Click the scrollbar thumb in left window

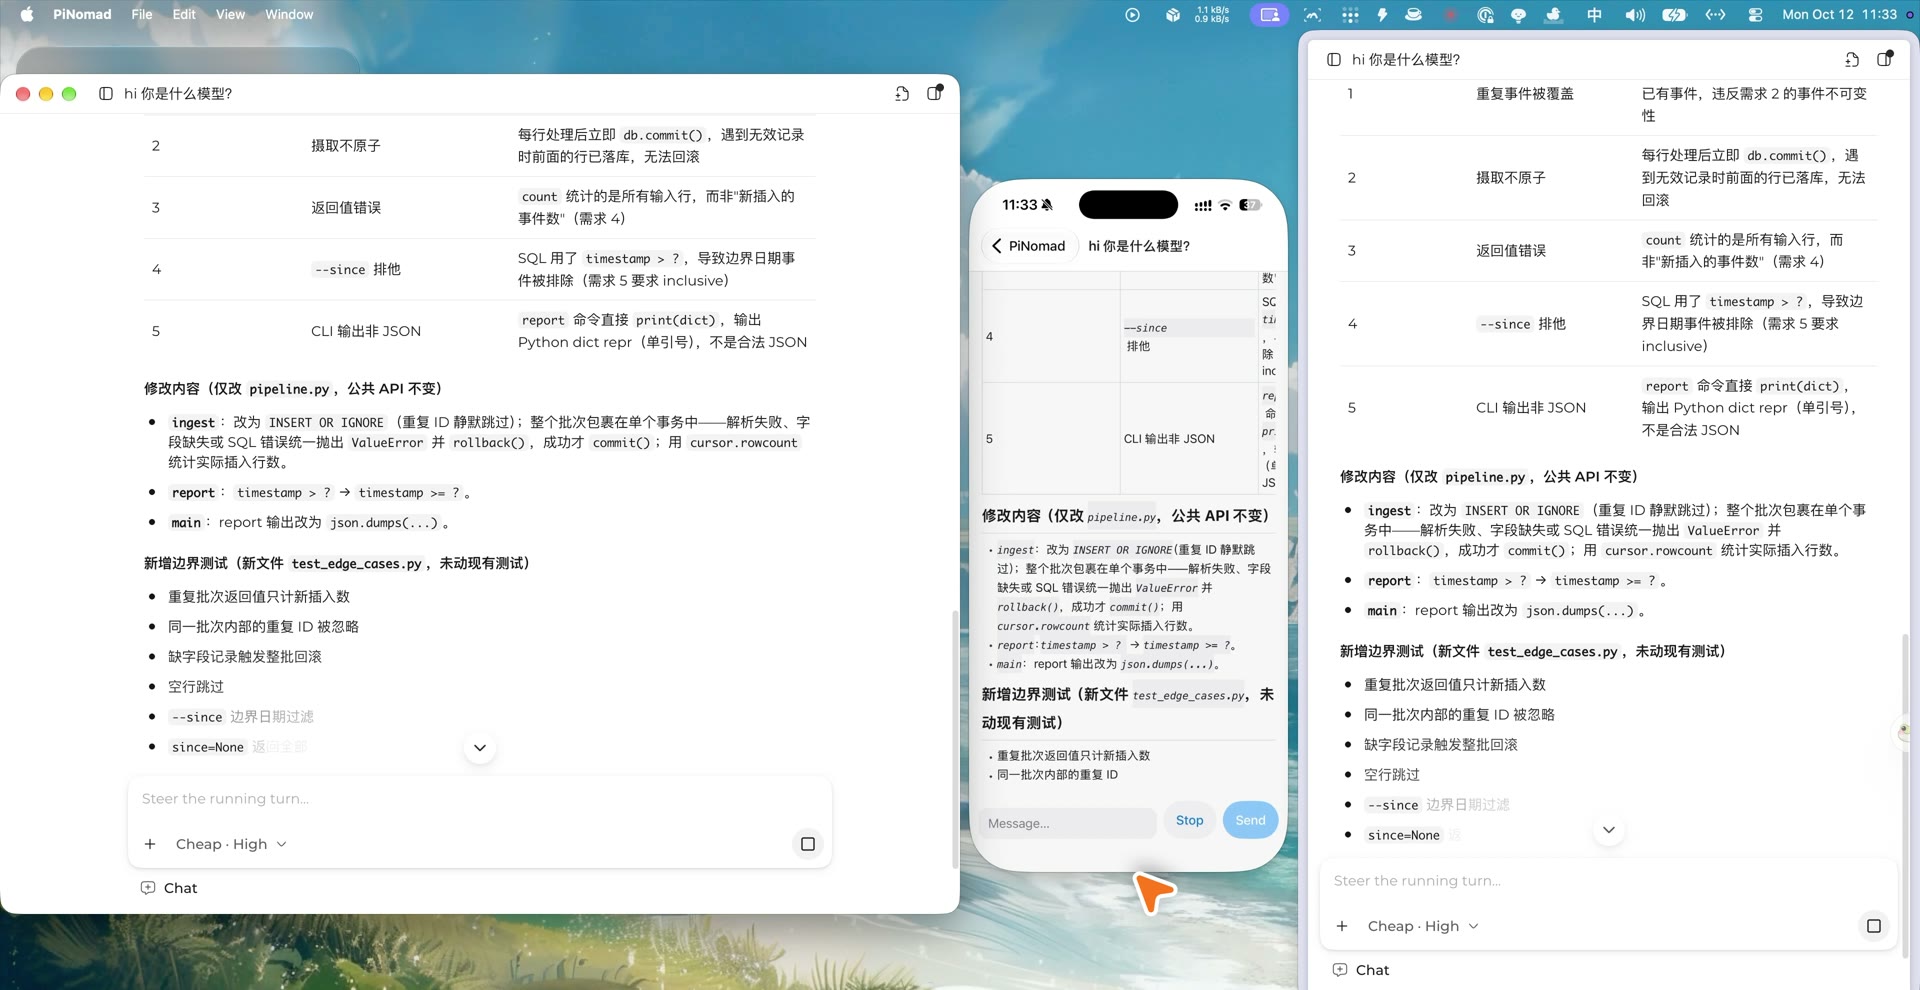pyautogui.click(x=954, y=738)
